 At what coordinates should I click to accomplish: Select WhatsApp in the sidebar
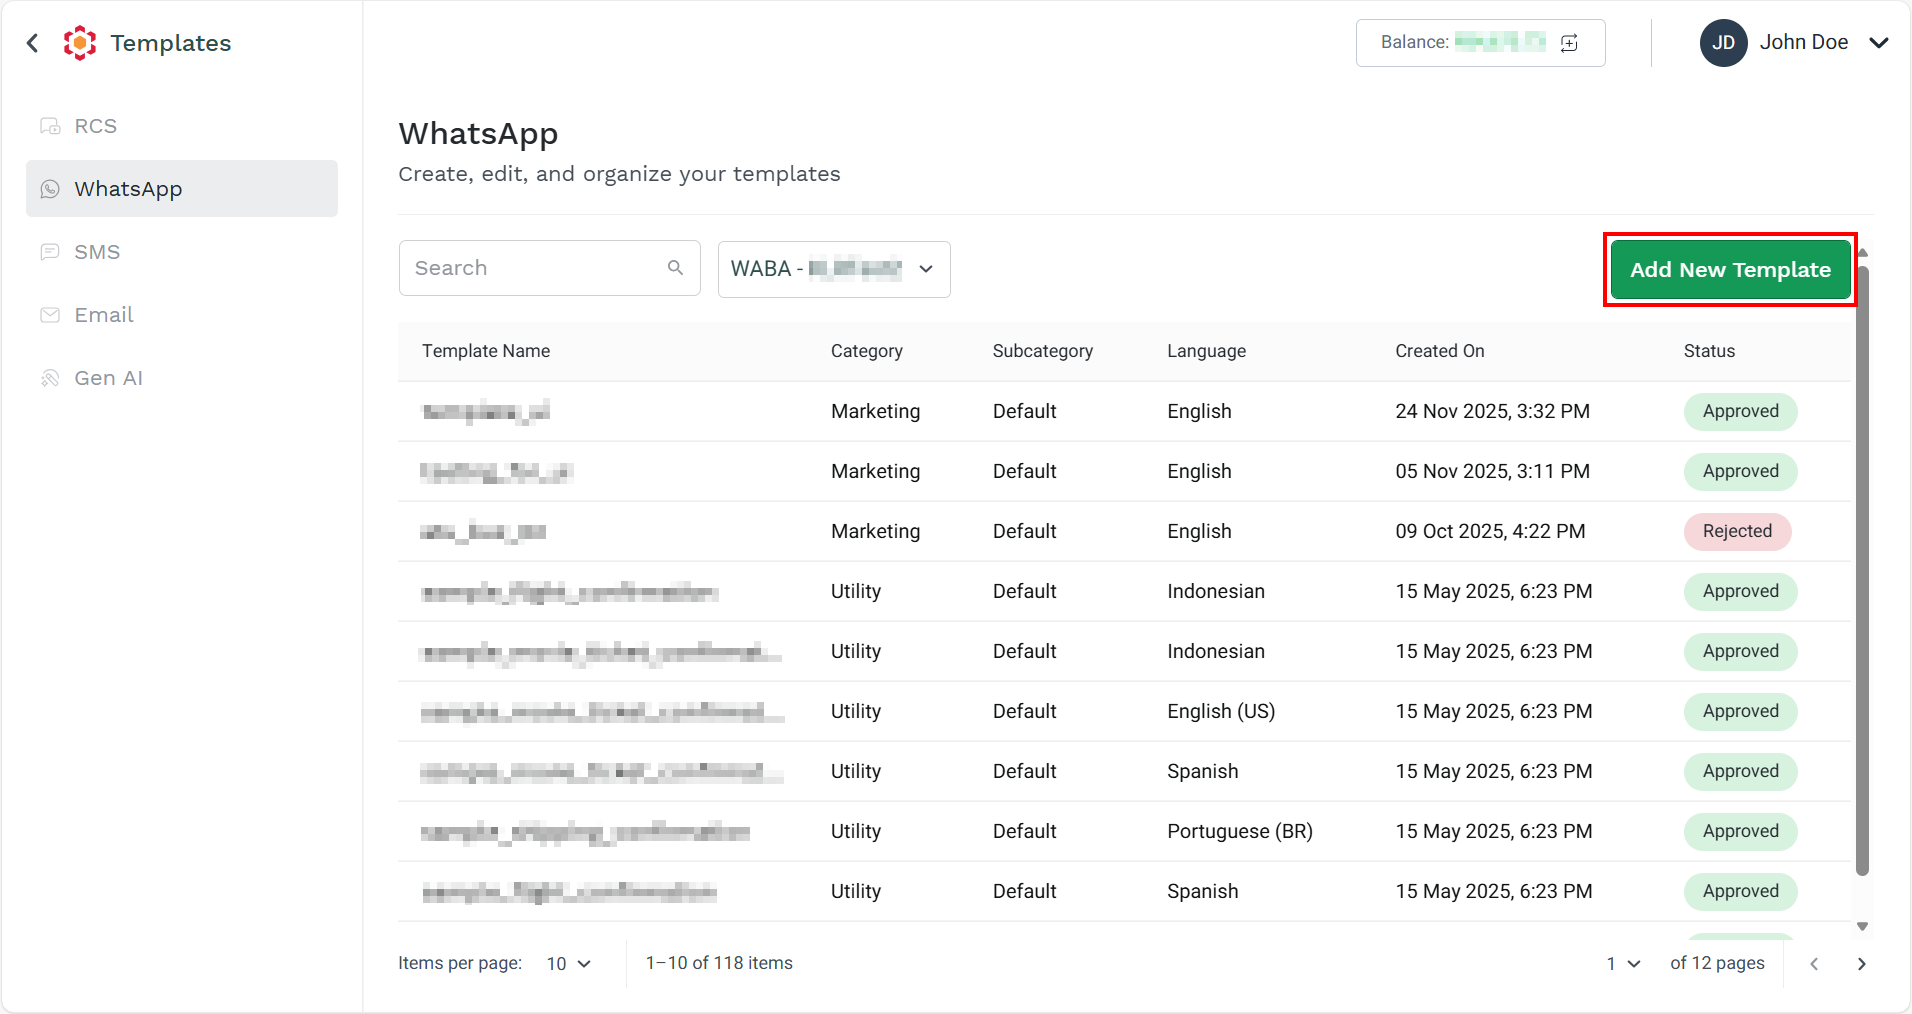[182, 189]
